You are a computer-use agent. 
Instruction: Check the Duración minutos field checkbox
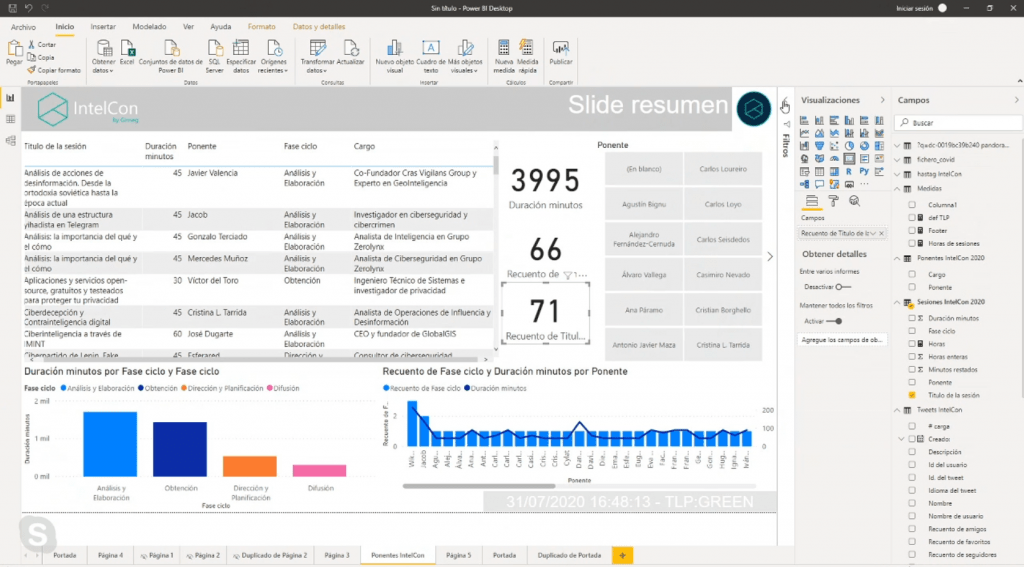912,318
